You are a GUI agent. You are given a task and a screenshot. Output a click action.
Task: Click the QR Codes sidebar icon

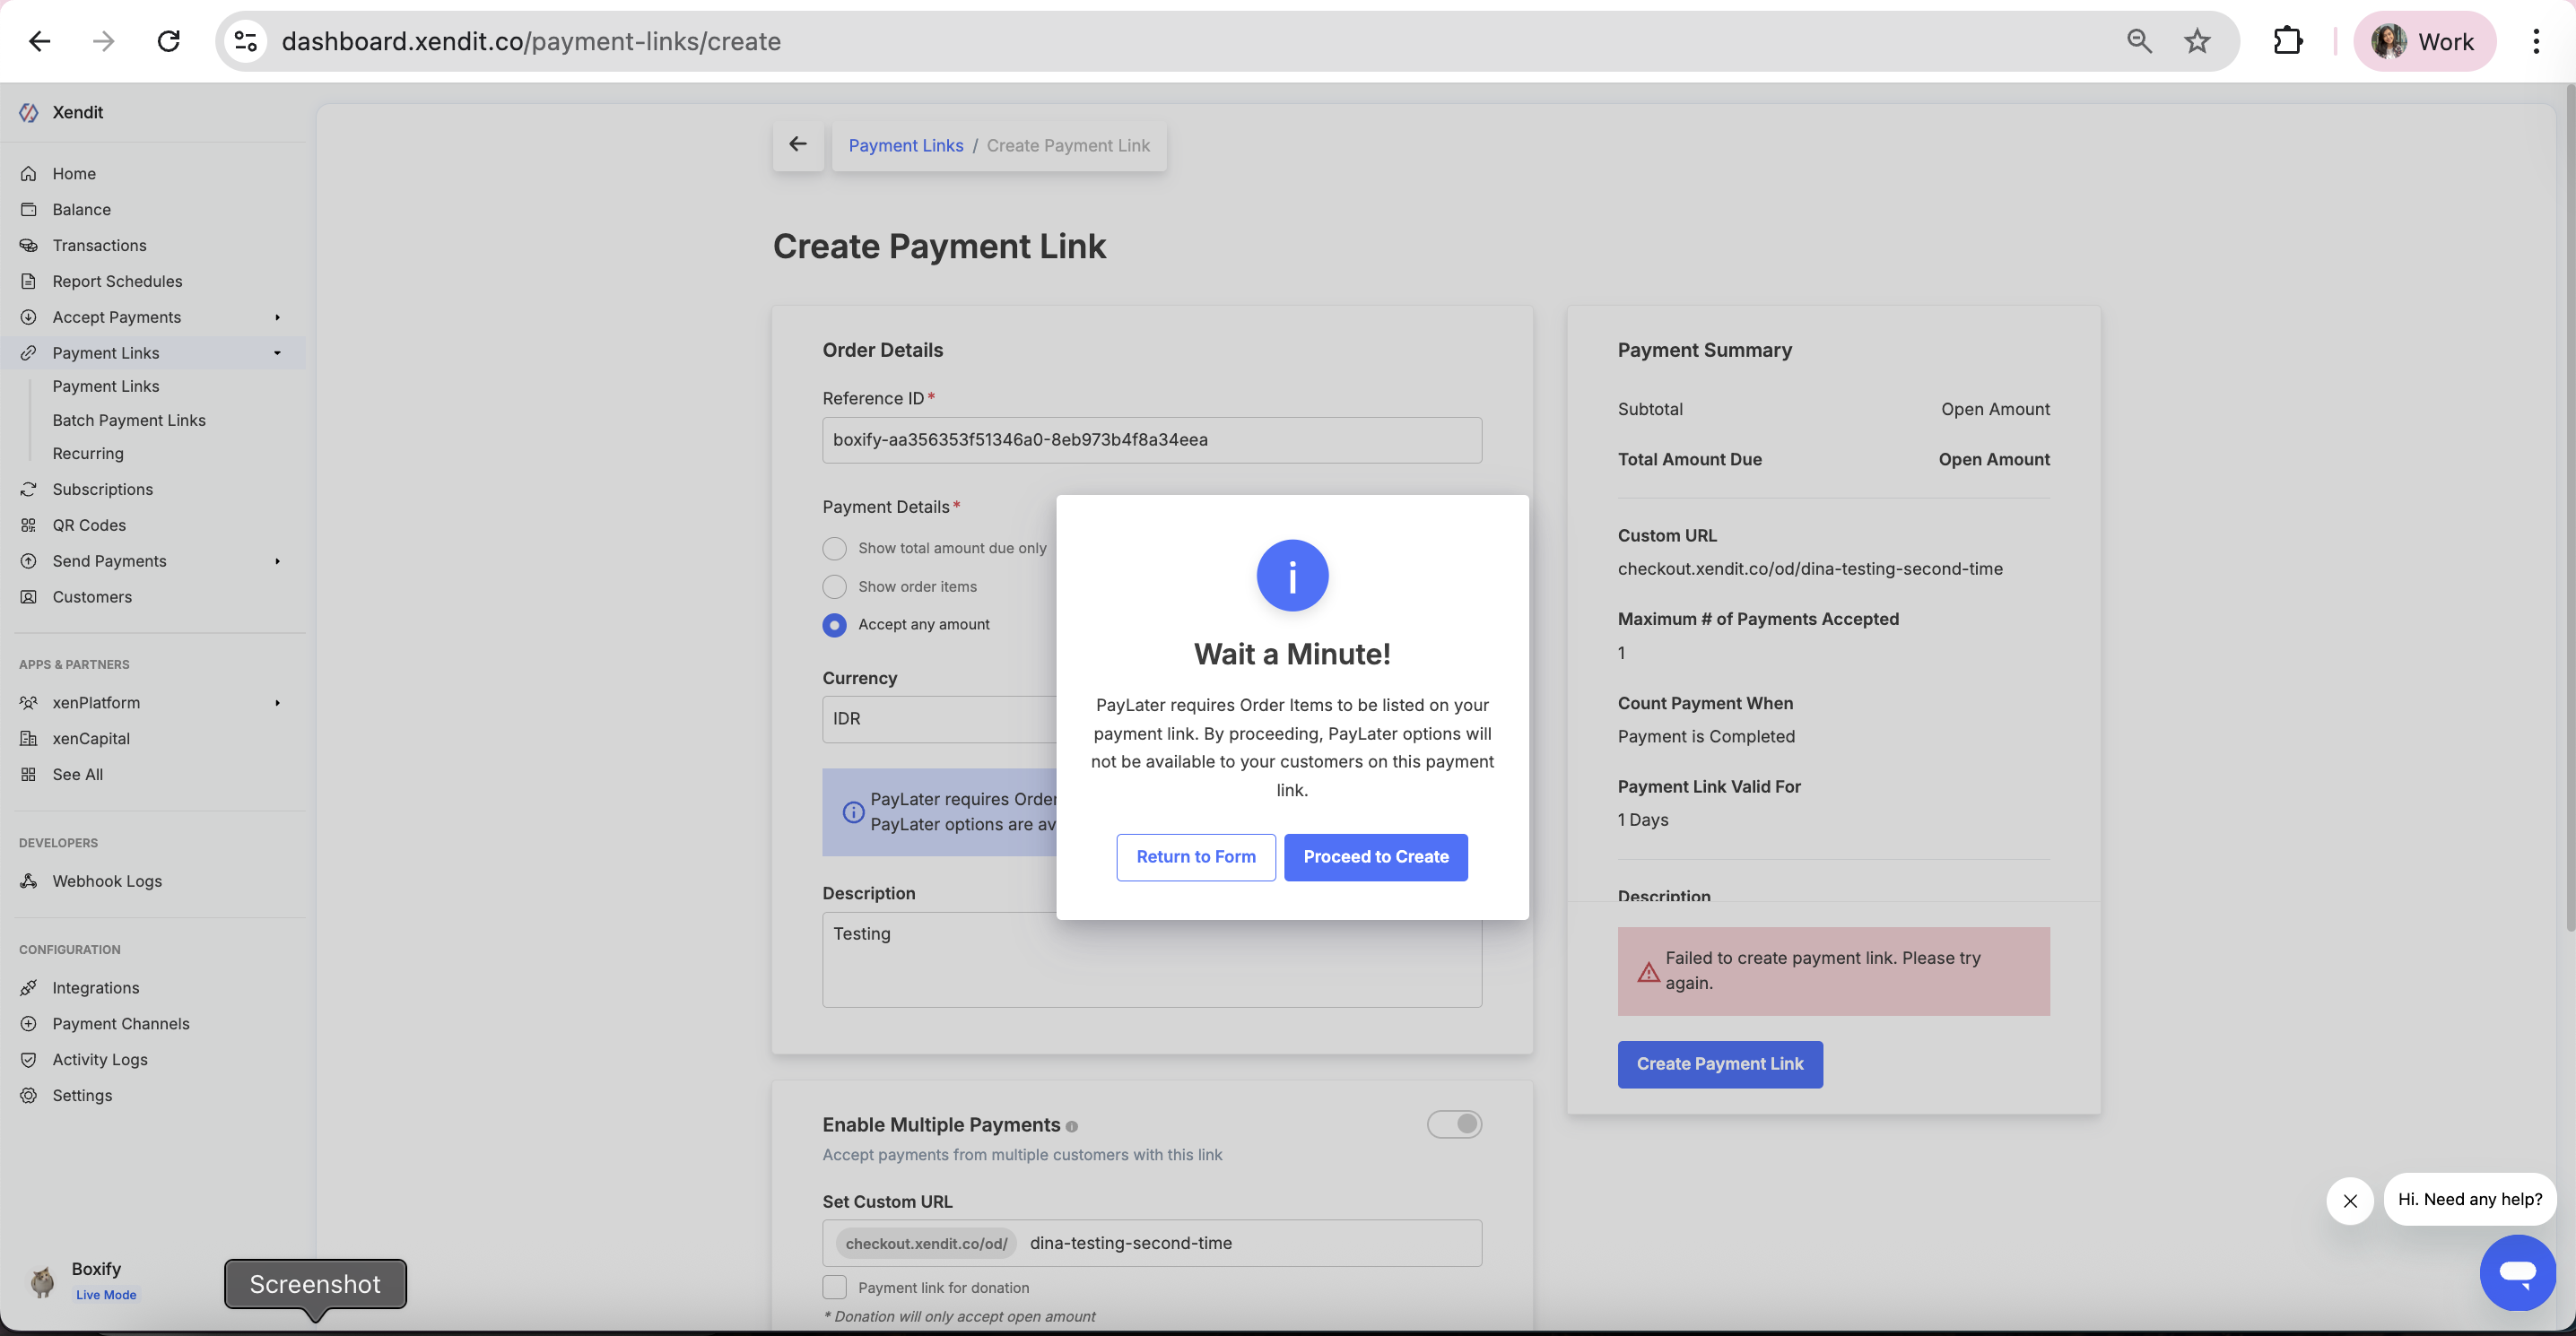click(29, 525)
